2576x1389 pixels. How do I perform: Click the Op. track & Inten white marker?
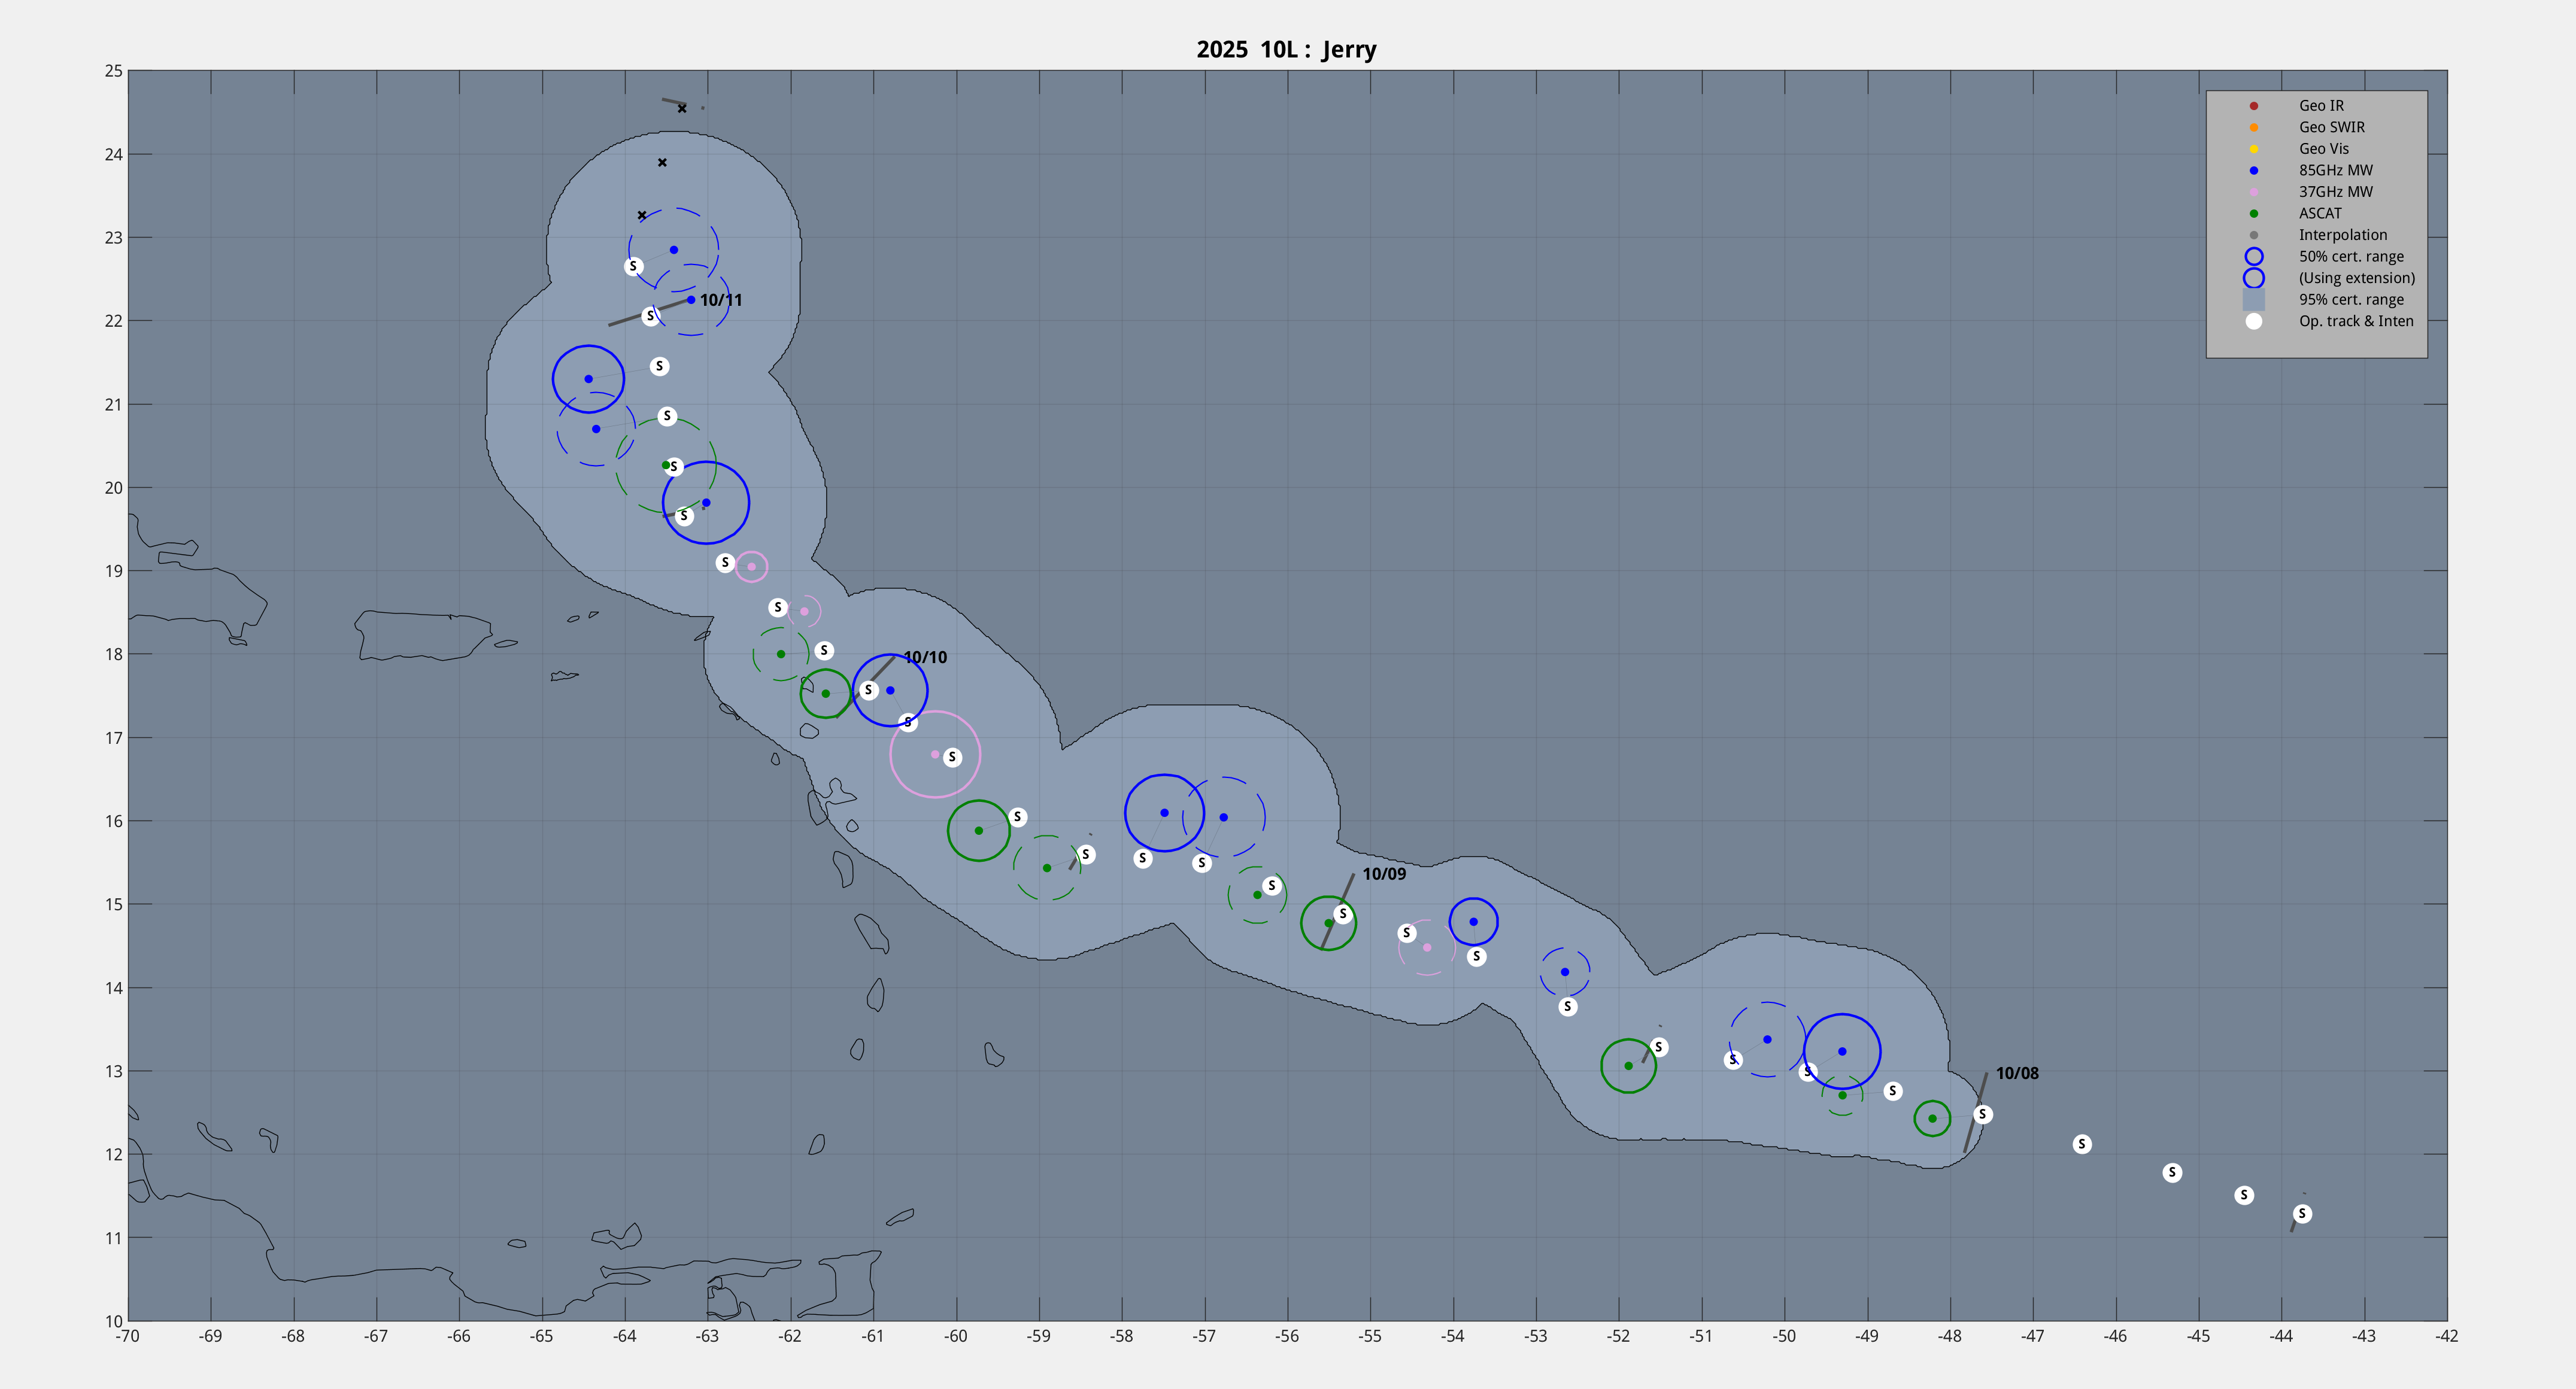(2253, 321)
